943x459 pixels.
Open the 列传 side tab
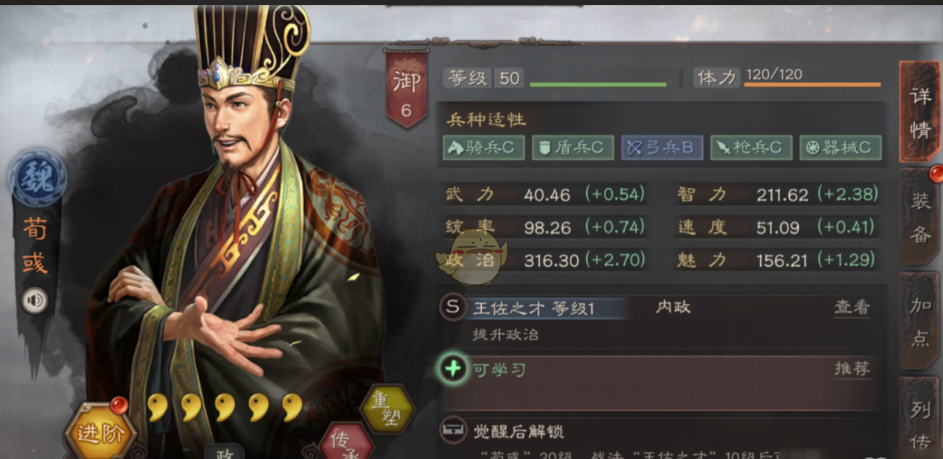pos(920,420)
